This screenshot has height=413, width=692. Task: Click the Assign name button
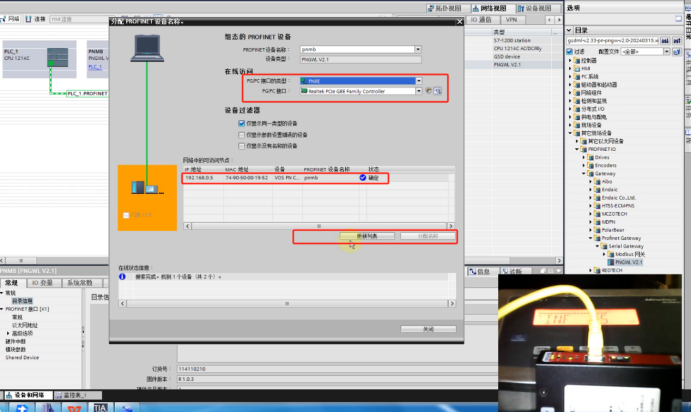coord(428,236)
